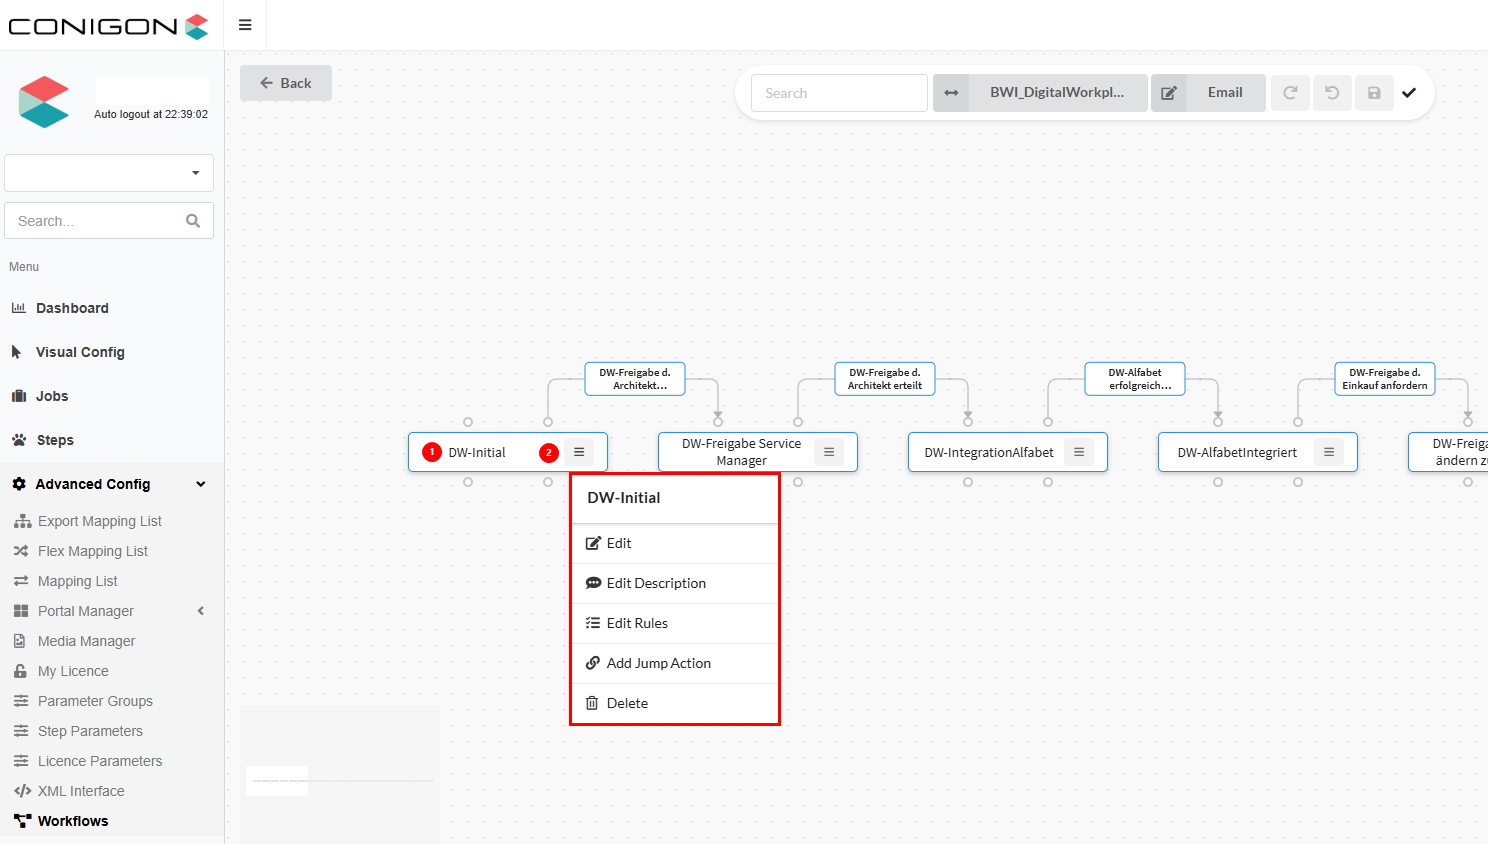This screenshot has height=844, width=1488.
Task: Select Delete from DW-Initial menu
Action: pos(627,703)
